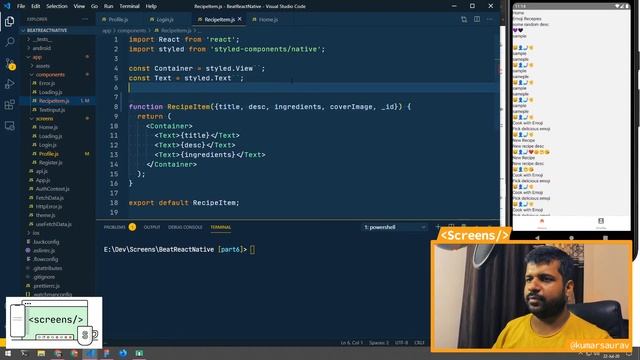Open Error.js in the components folder
Image resolution: width=640 pixels, height=360 pixels.
tap(47, 83)
